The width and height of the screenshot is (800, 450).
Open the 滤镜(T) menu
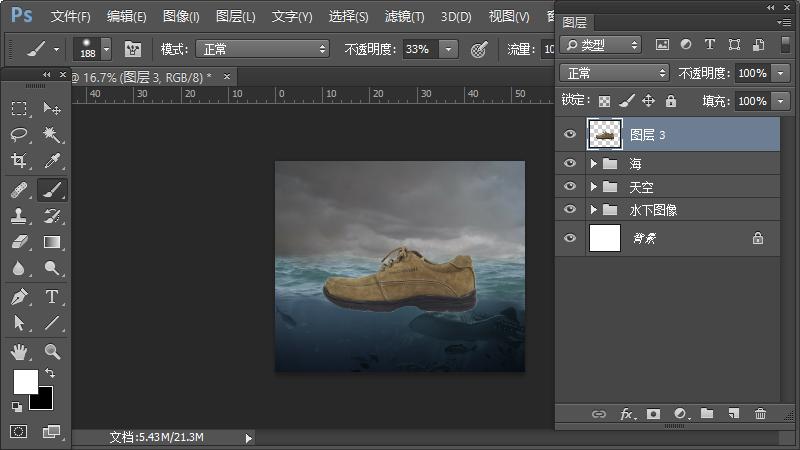(x=404, y=16)
